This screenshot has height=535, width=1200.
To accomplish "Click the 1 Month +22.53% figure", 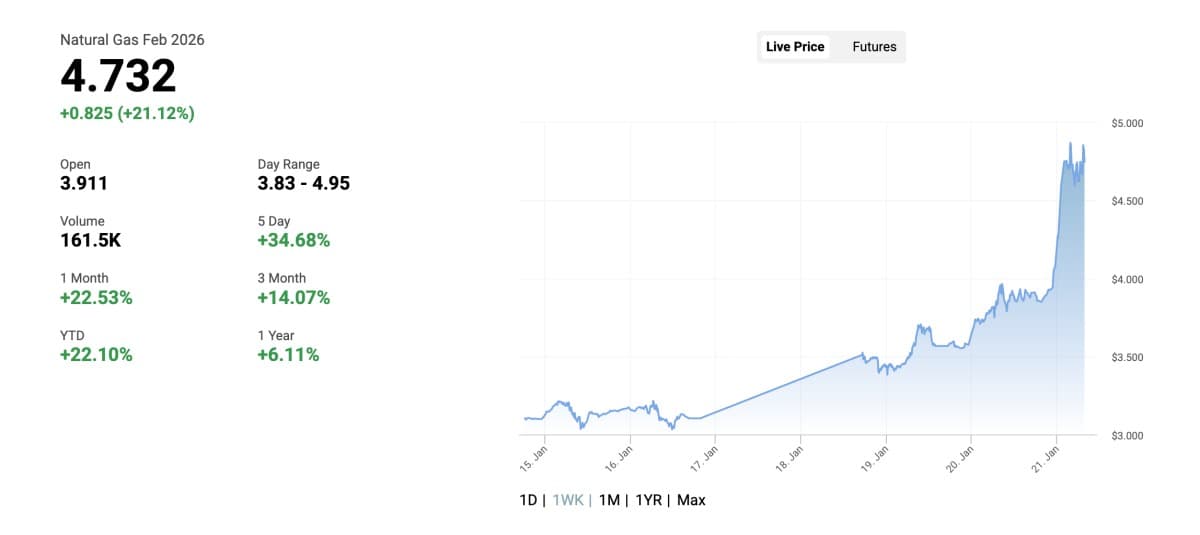I will click(96, 297).
